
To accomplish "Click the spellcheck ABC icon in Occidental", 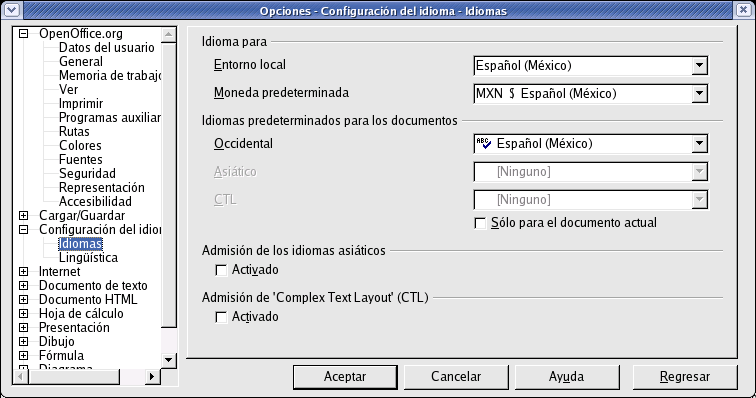I will tap(484, 143).
